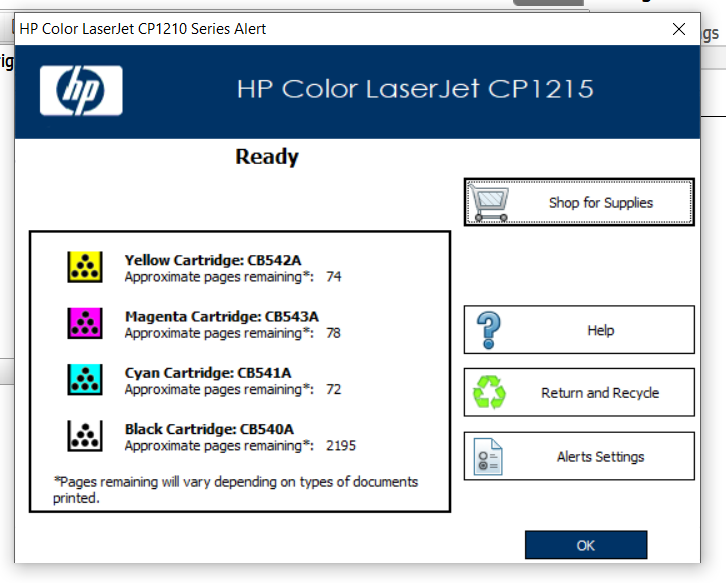Click the green recycle arrows icon
726x583 pixels.
[x=489, y=392]
